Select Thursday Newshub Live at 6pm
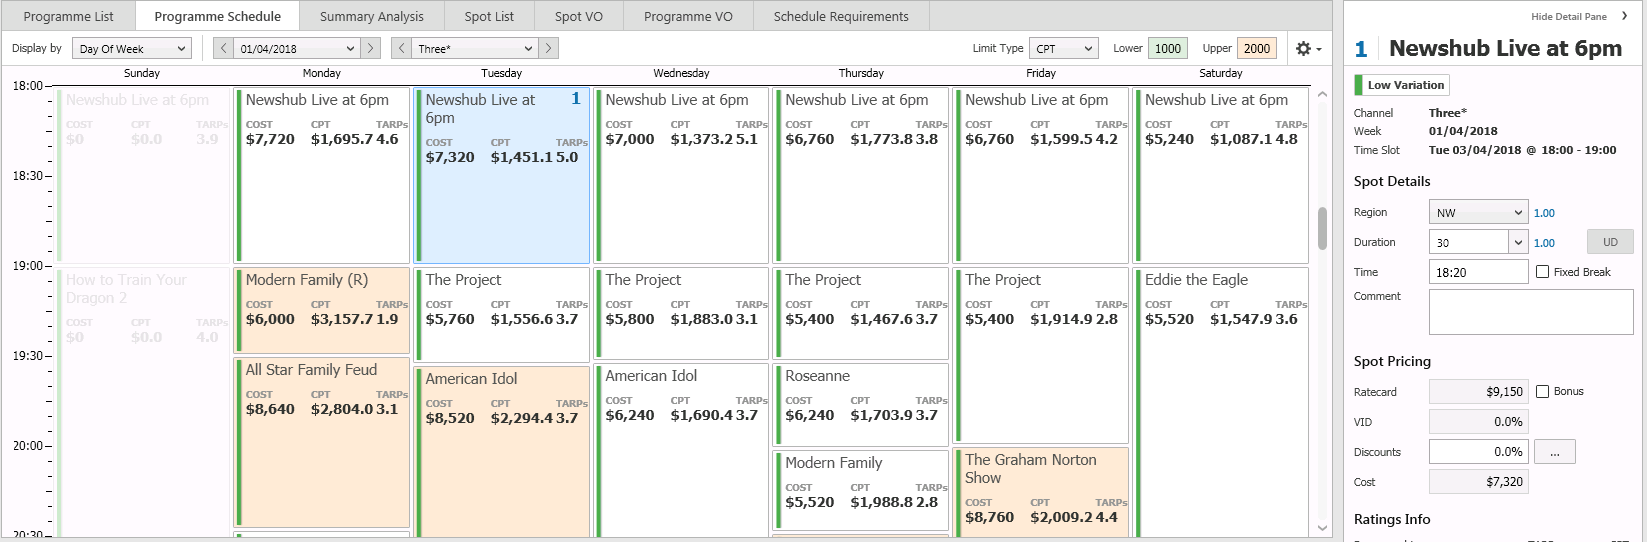The width and height of the screenshot is (1647, 542). 861,175
